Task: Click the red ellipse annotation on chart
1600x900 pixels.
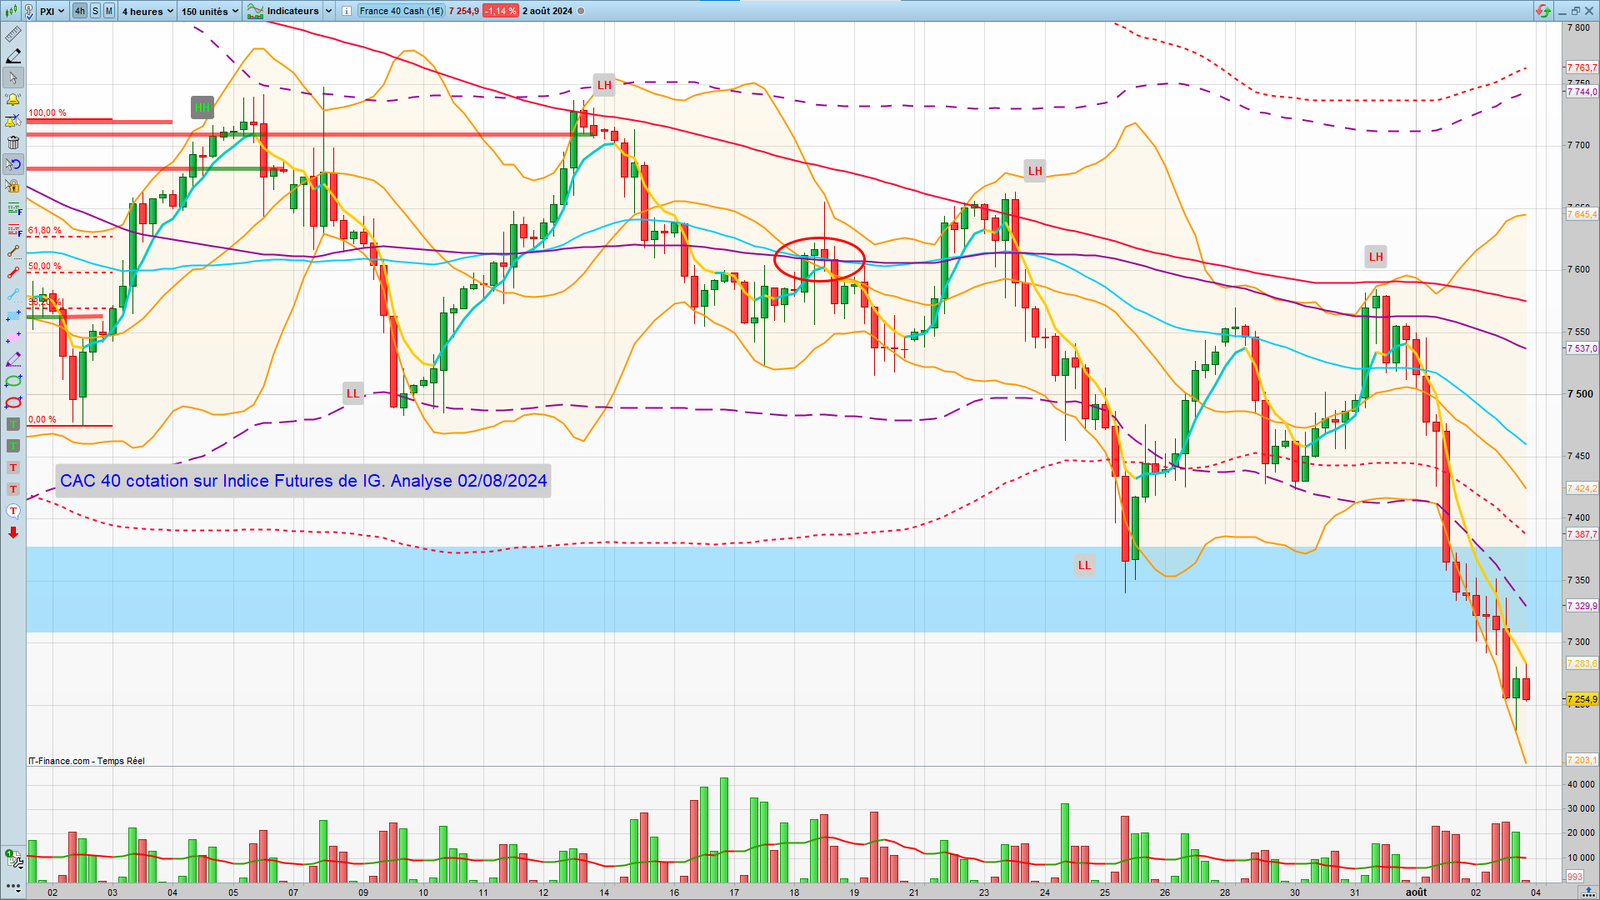Action: [x=819, y=259]
